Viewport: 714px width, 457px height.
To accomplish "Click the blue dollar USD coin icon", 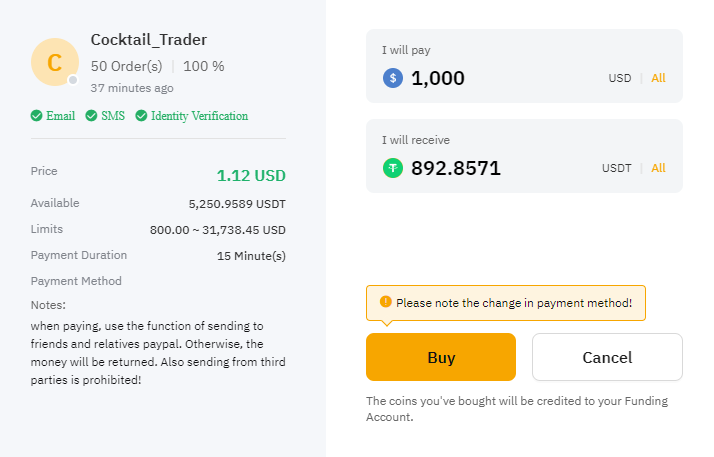I will tap(393, 78).
